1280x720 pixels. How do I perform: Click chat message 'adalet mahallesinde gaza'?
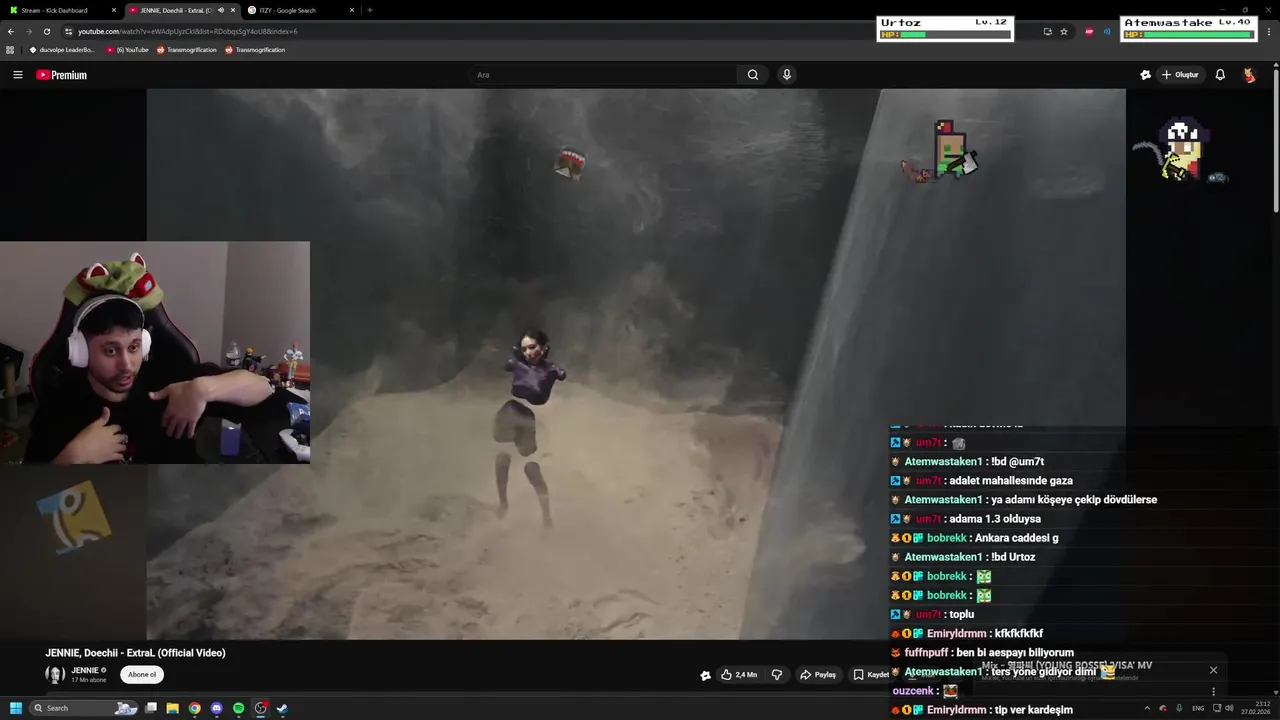click(1011, 481)
